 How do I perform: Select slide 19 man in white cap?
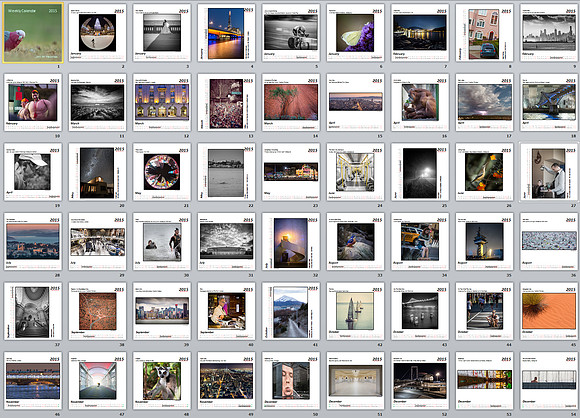33,172
